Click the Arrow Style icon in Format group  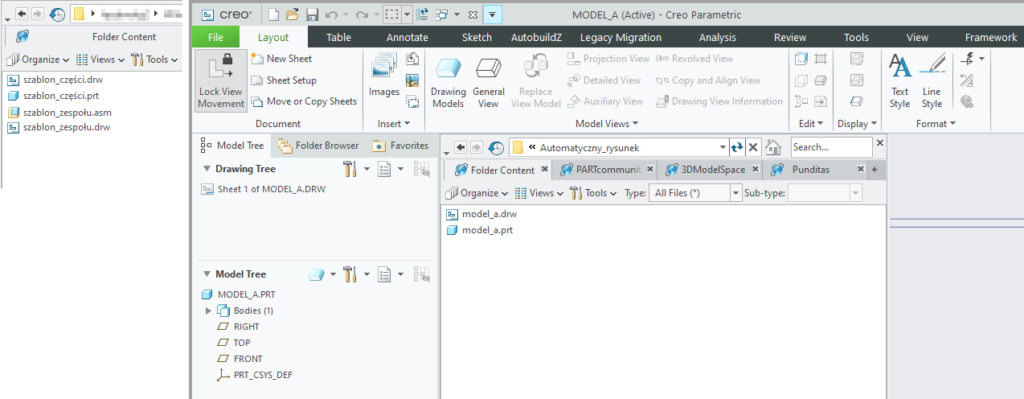(968, 59)
